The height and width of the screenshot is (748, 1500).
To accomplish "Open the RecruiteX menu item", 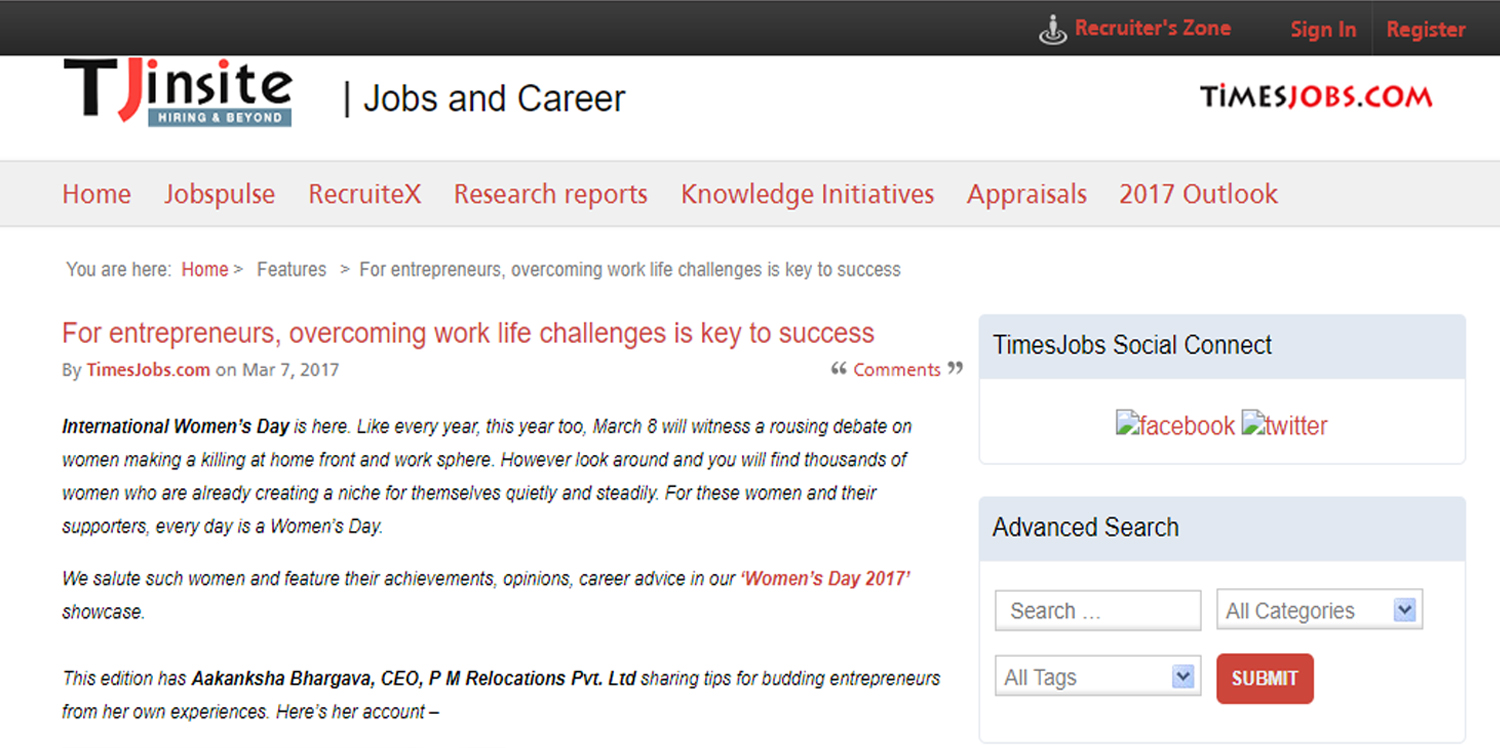I will coord(364,194).
